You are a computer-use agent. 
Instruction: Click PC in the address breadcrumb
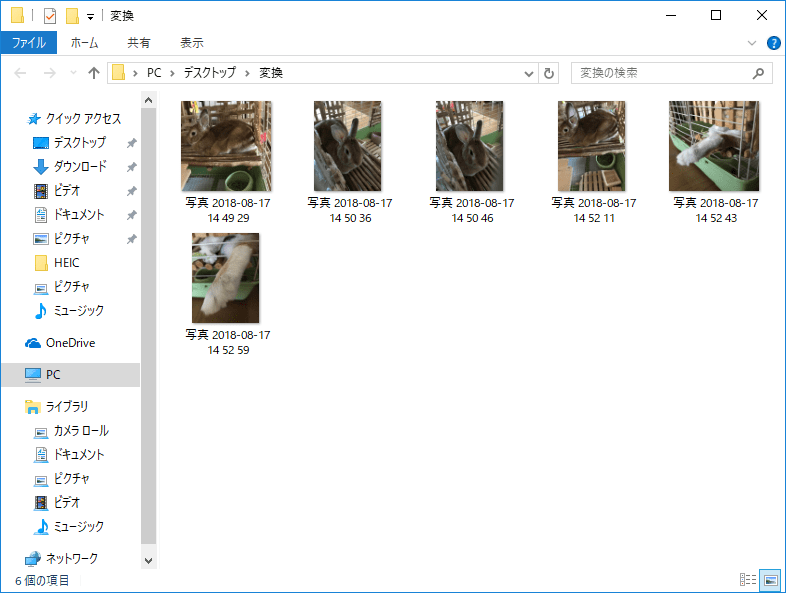[x=154, y=73]
